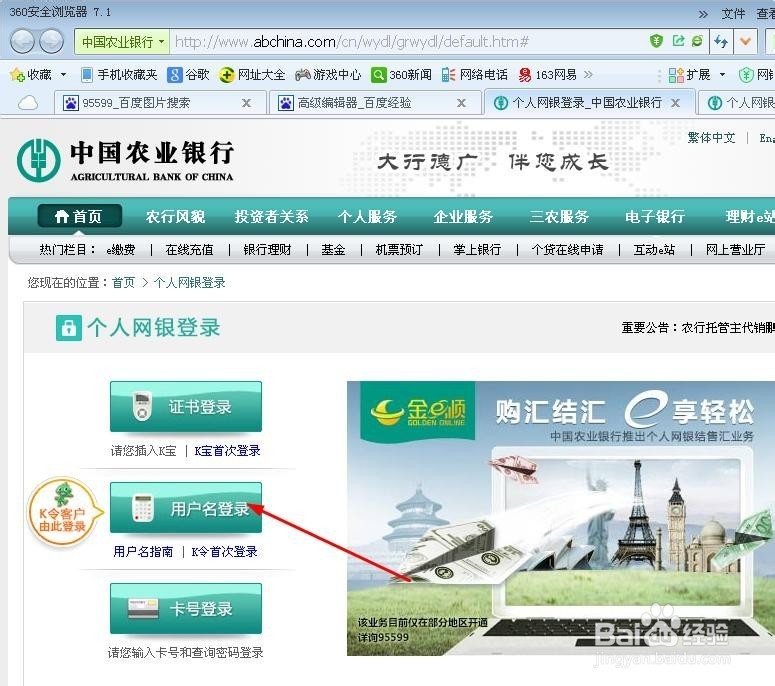Click the 网上营业厅 link
Viewport: 775px width, 686px height.
point(735,250)
